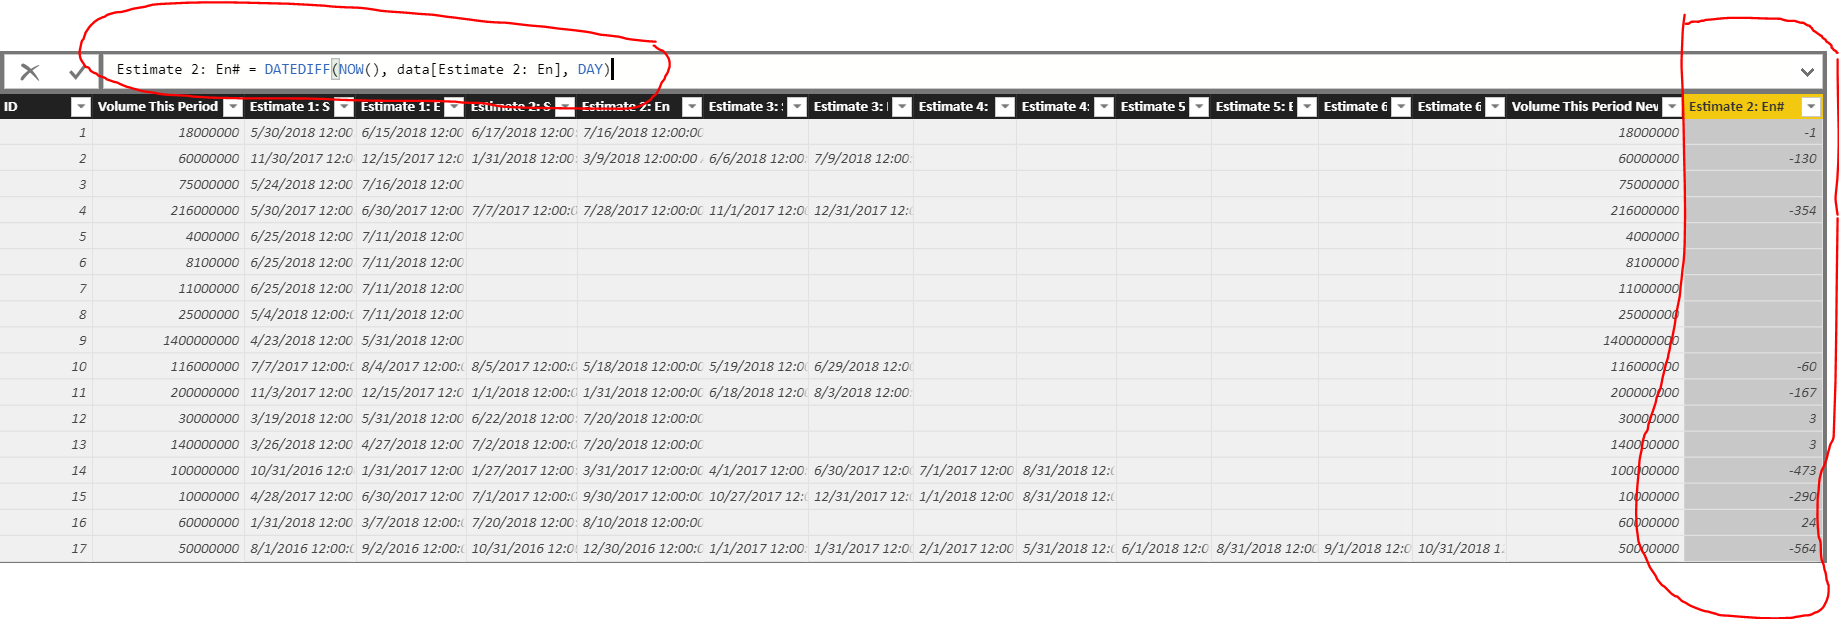Expand the formula bar with the chevron
1839x619 pixels.
point(1807,72)
